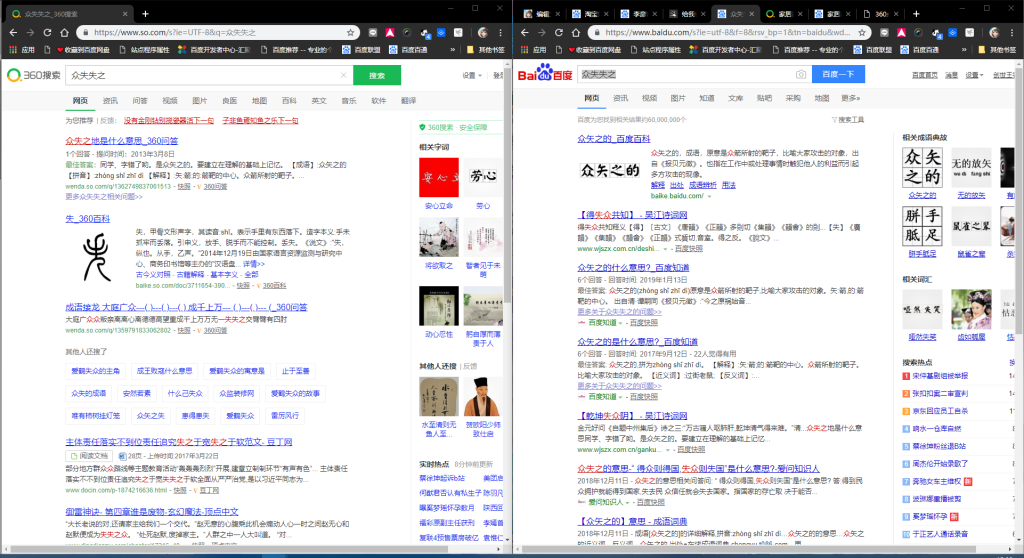Switch to 图片 tab on Baidu
Image resolution: width=1024 pixels, height=558 pixels.
pos(678,98)
